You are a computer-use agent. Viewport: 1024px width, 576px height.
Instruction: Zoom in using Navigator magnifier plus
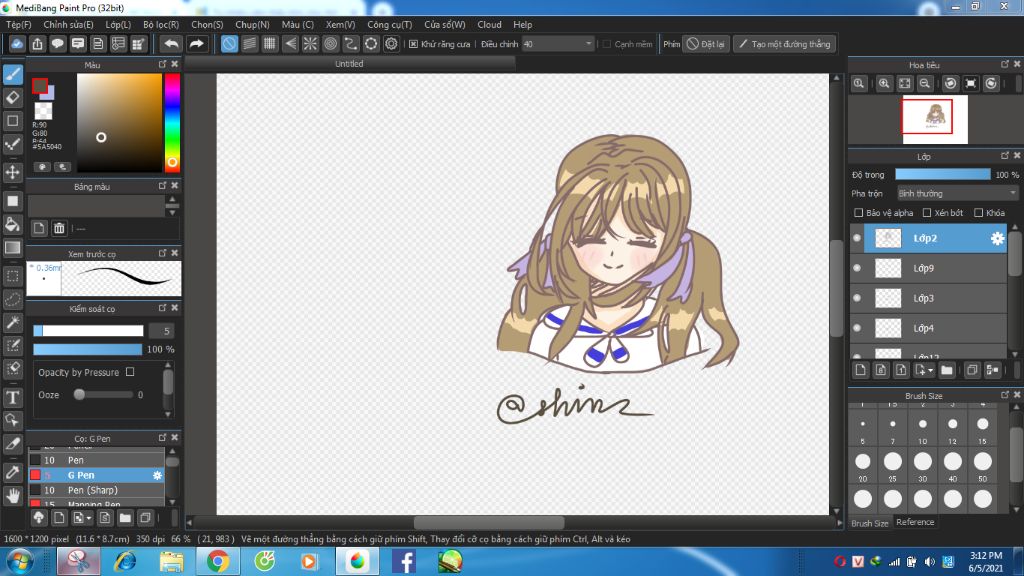tap(884, 84)
